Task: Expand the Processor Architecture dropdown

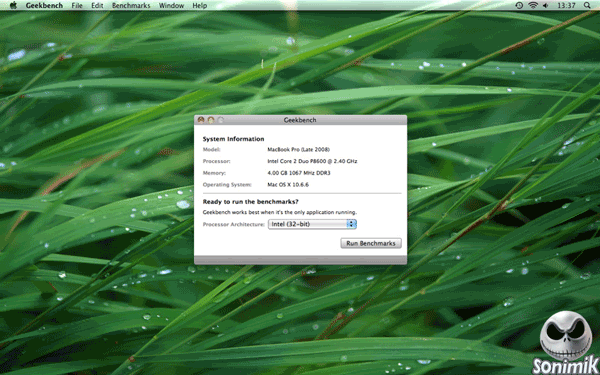Action: click(312, 224)
